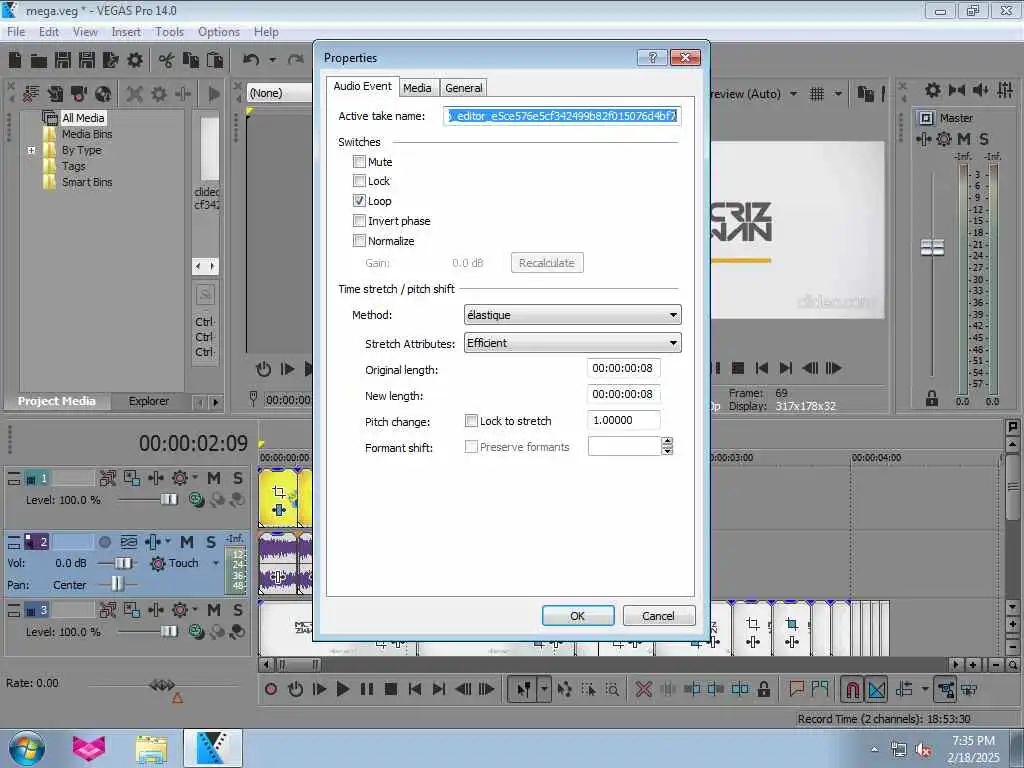The width and height of the screenshot is (1024, 768).
Task: Click the Active take name text field
Action: point(562,116)
